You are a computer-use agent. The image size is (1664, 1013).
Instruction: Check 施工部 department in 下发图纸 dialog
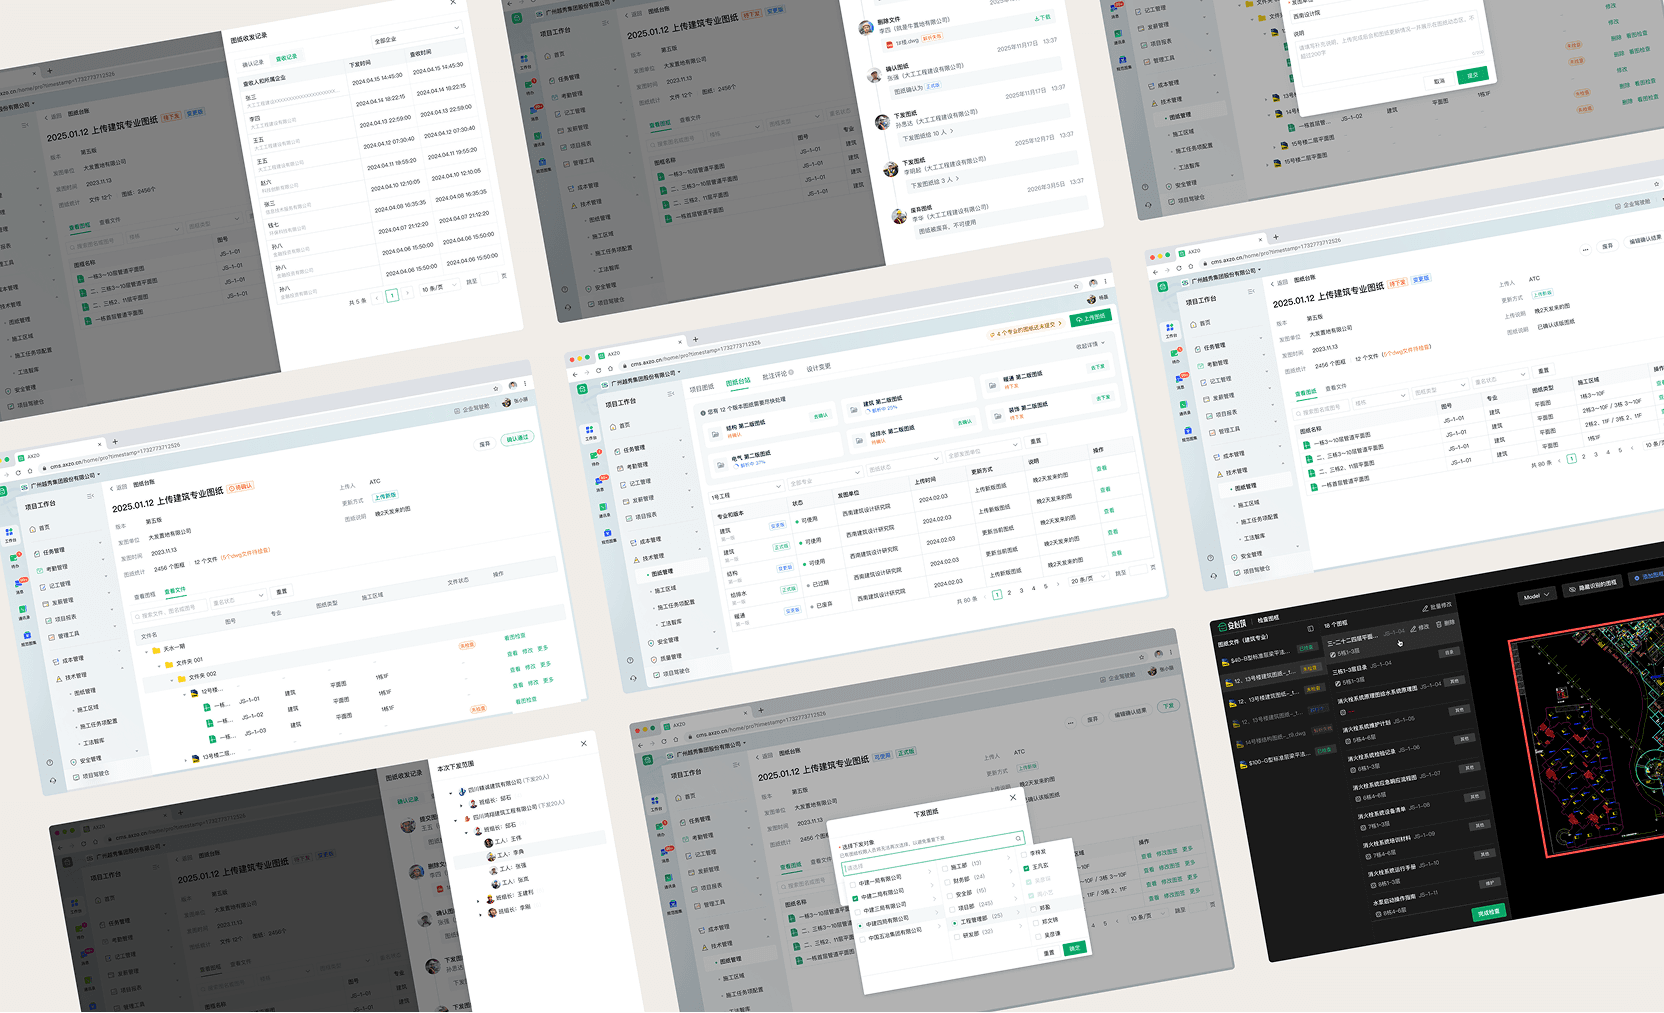pyautogui.click(x=944, y=870)
